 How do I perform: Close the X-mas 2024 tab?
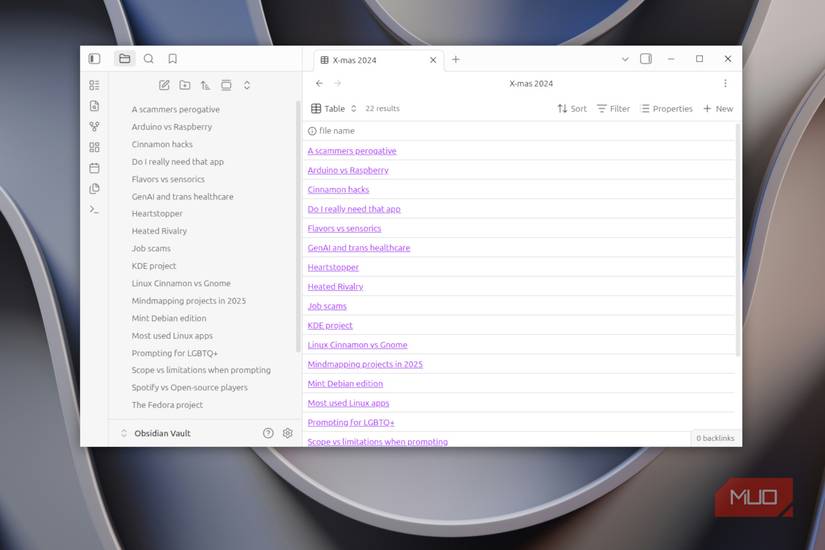[433, 60]
